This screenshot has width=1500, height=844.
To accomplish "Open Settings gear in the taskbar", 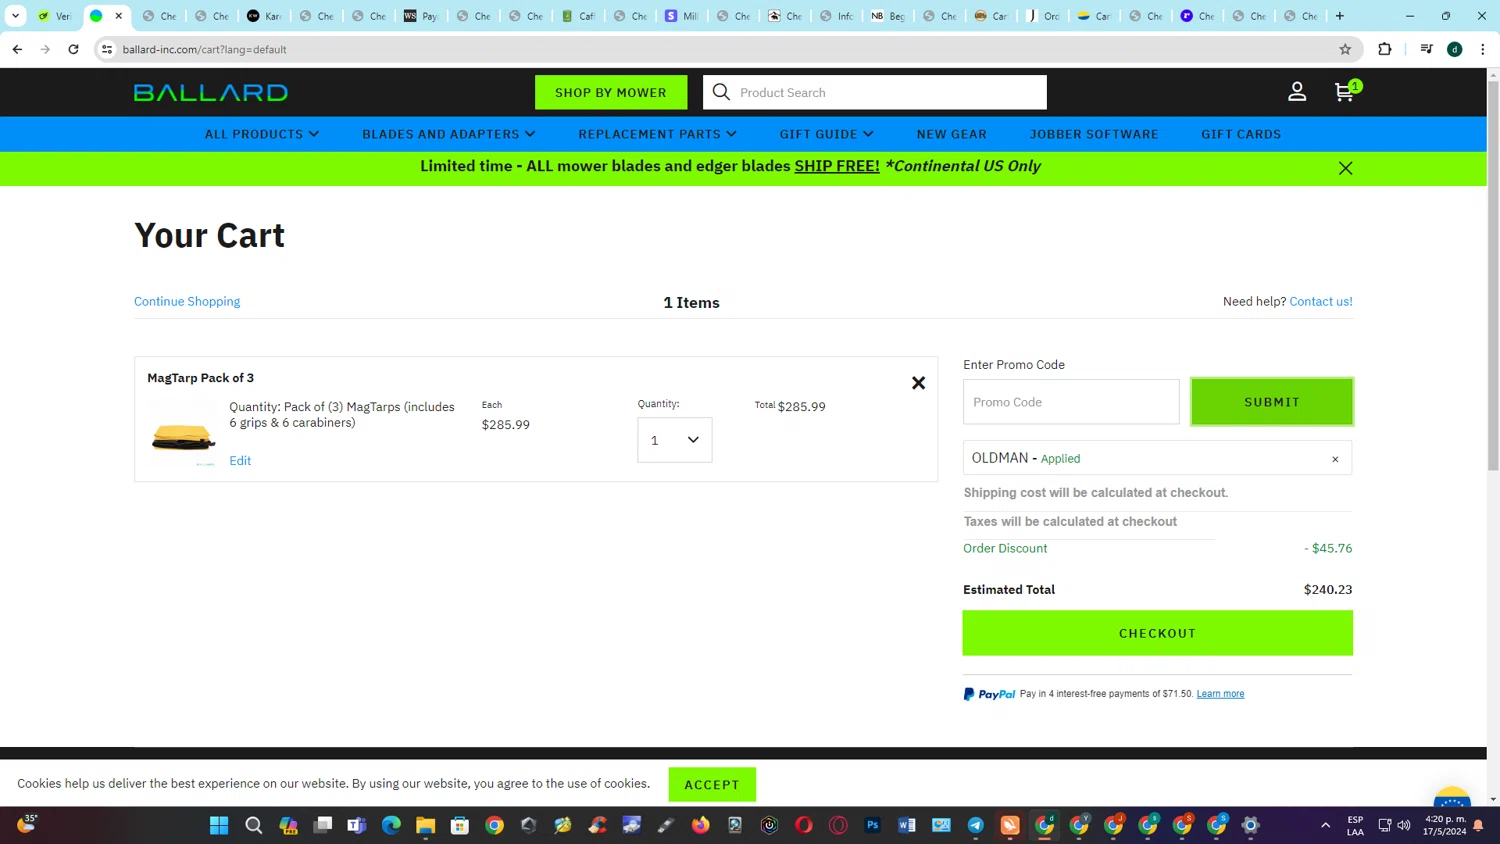I will tap(1251, 825).
